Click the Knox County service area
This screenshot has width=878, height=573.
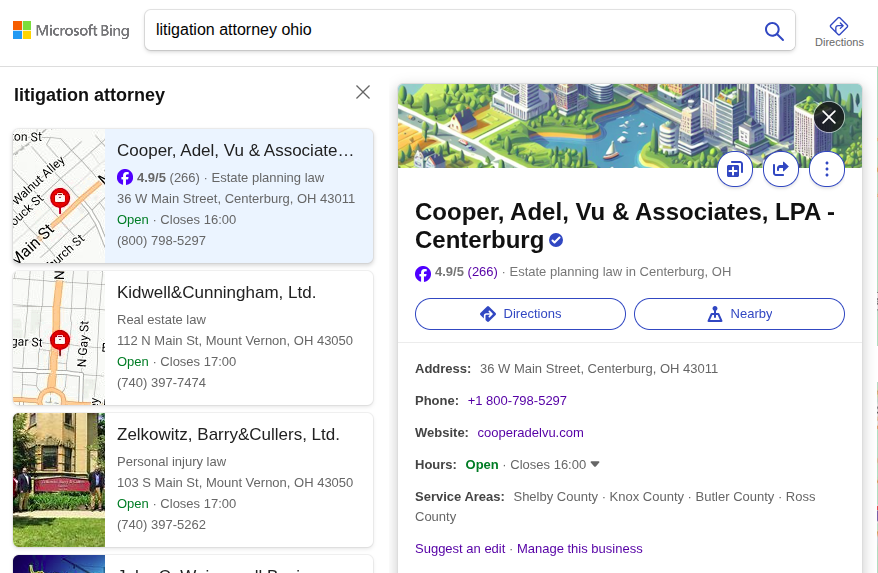[646, 497]
